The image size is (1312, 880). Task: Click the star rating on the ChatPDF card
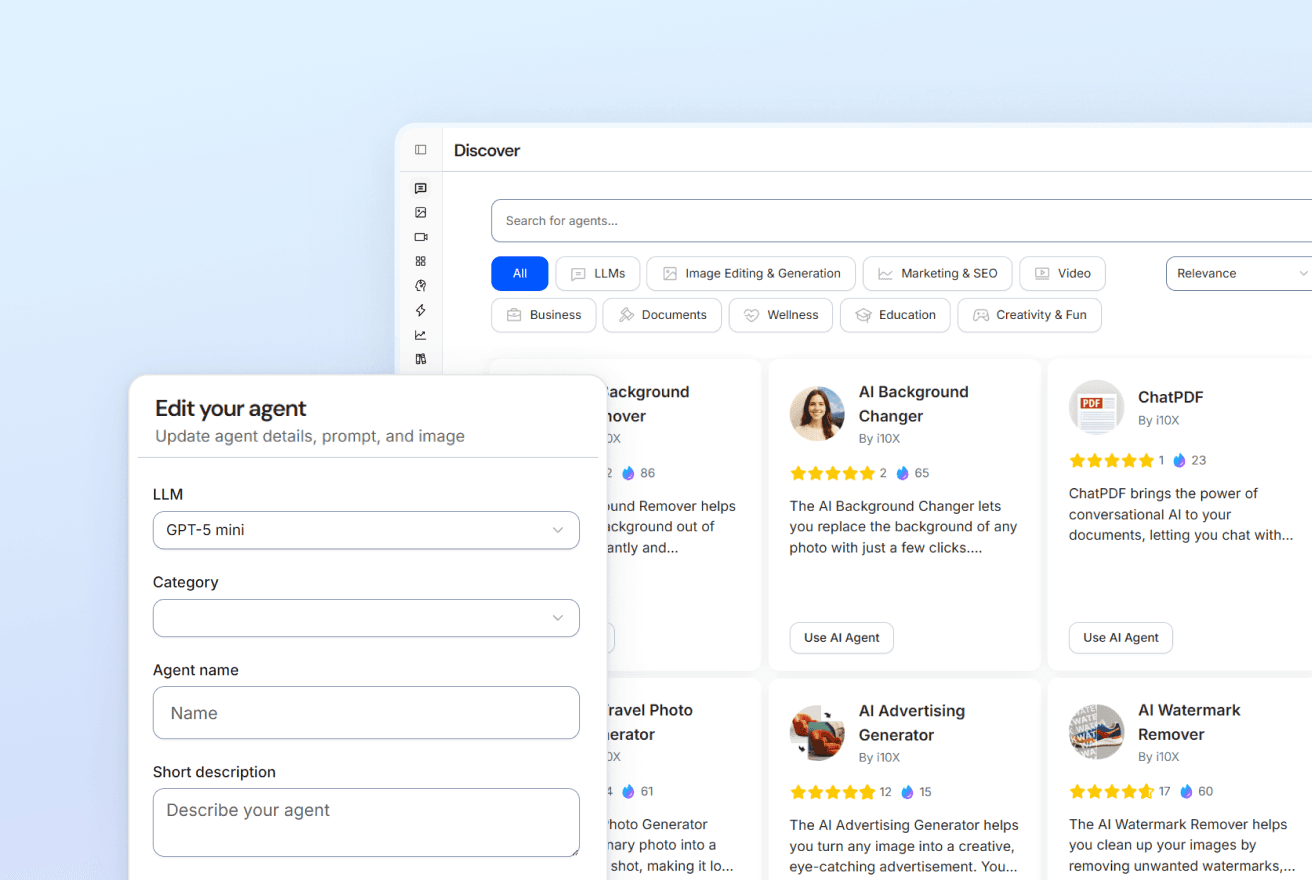tap(1111, 461)
